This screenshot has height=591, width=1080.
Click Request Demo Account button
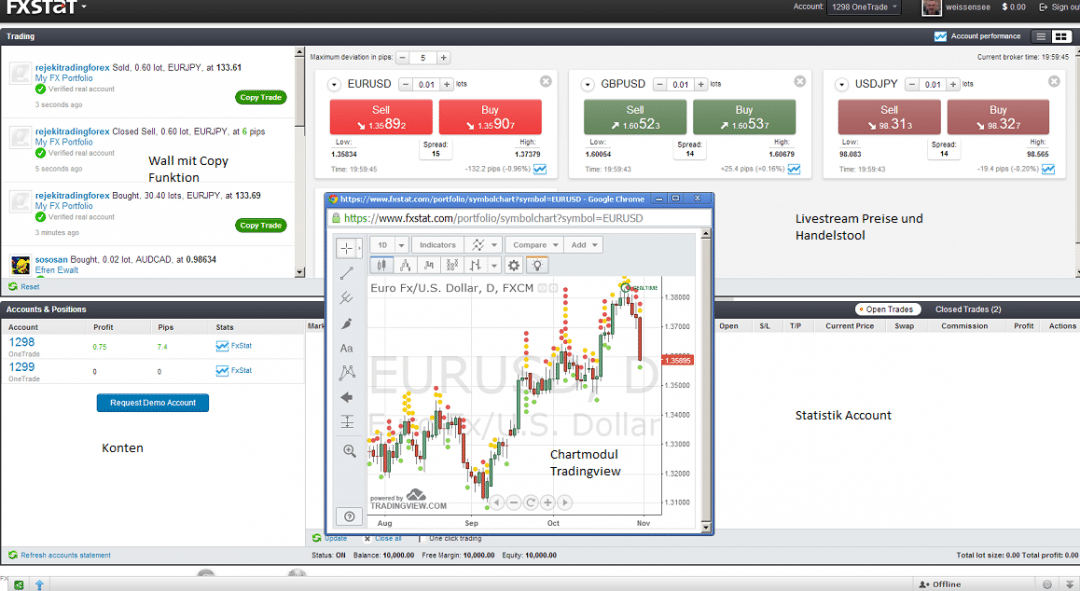tap(153, 402)
